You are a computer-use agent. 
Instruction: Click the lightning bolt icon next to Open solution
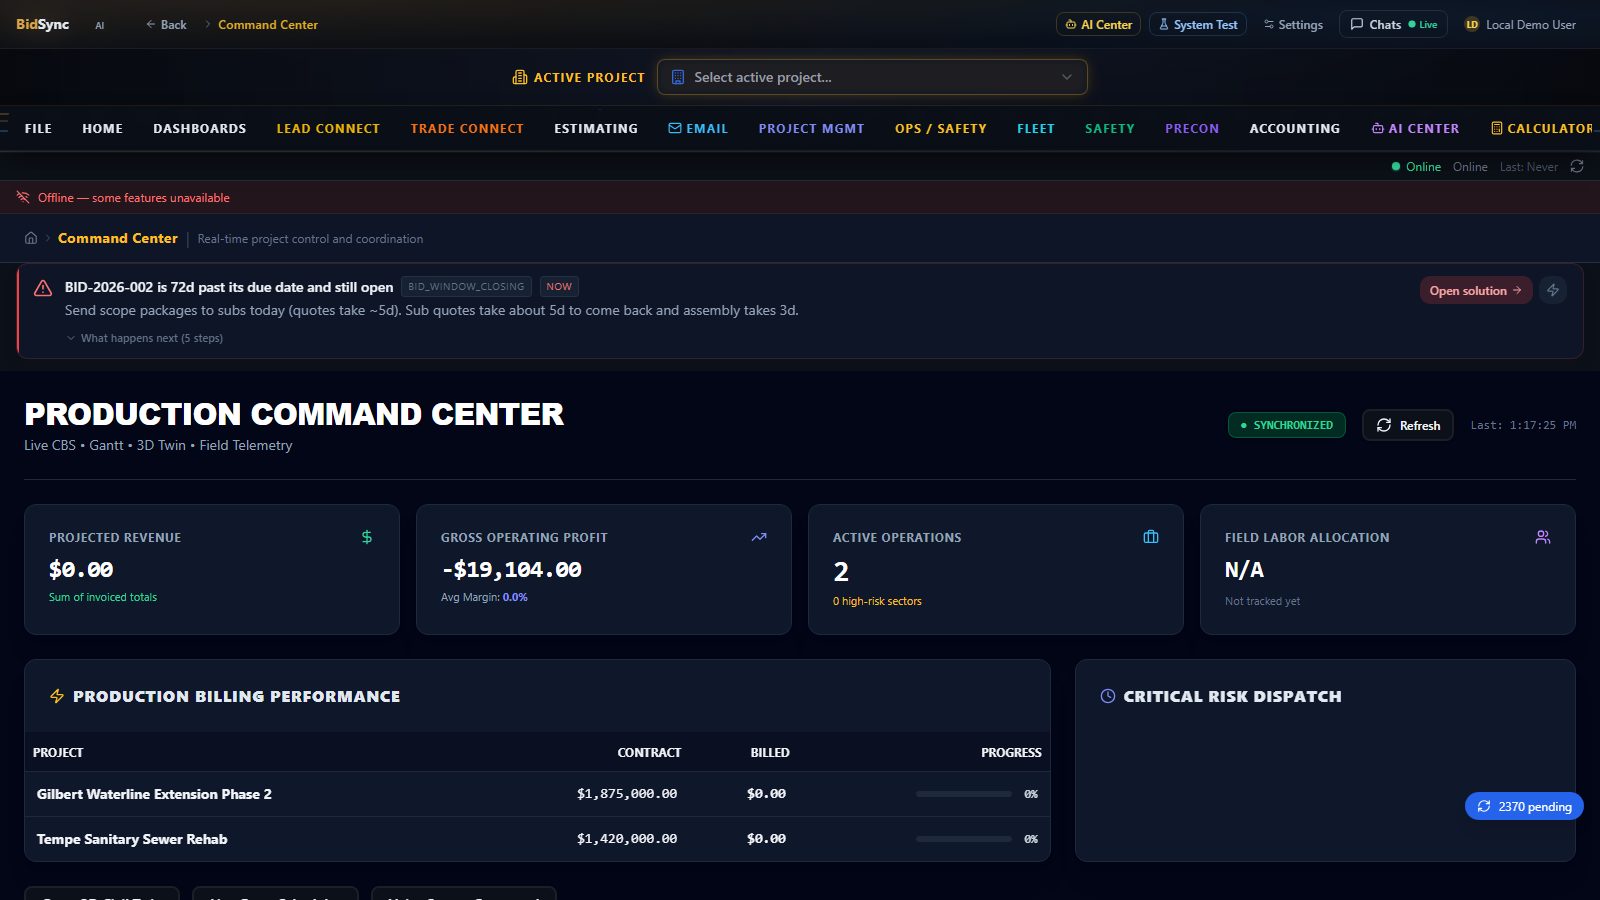[x=1553, y=290]
